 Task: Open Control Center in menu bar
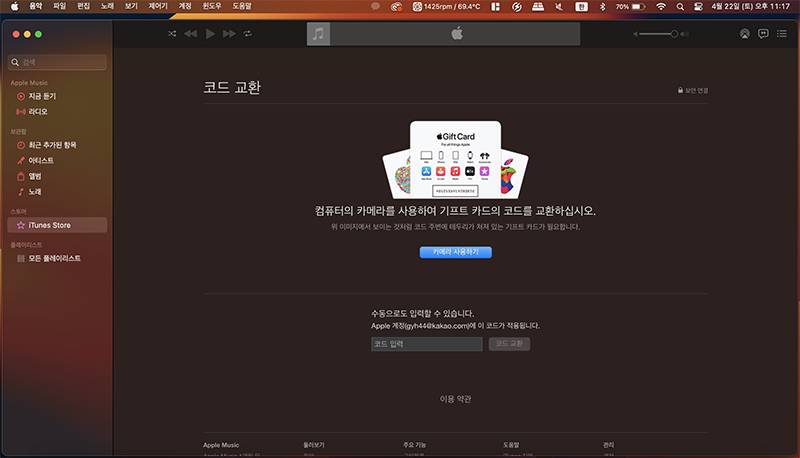[698, 6]
